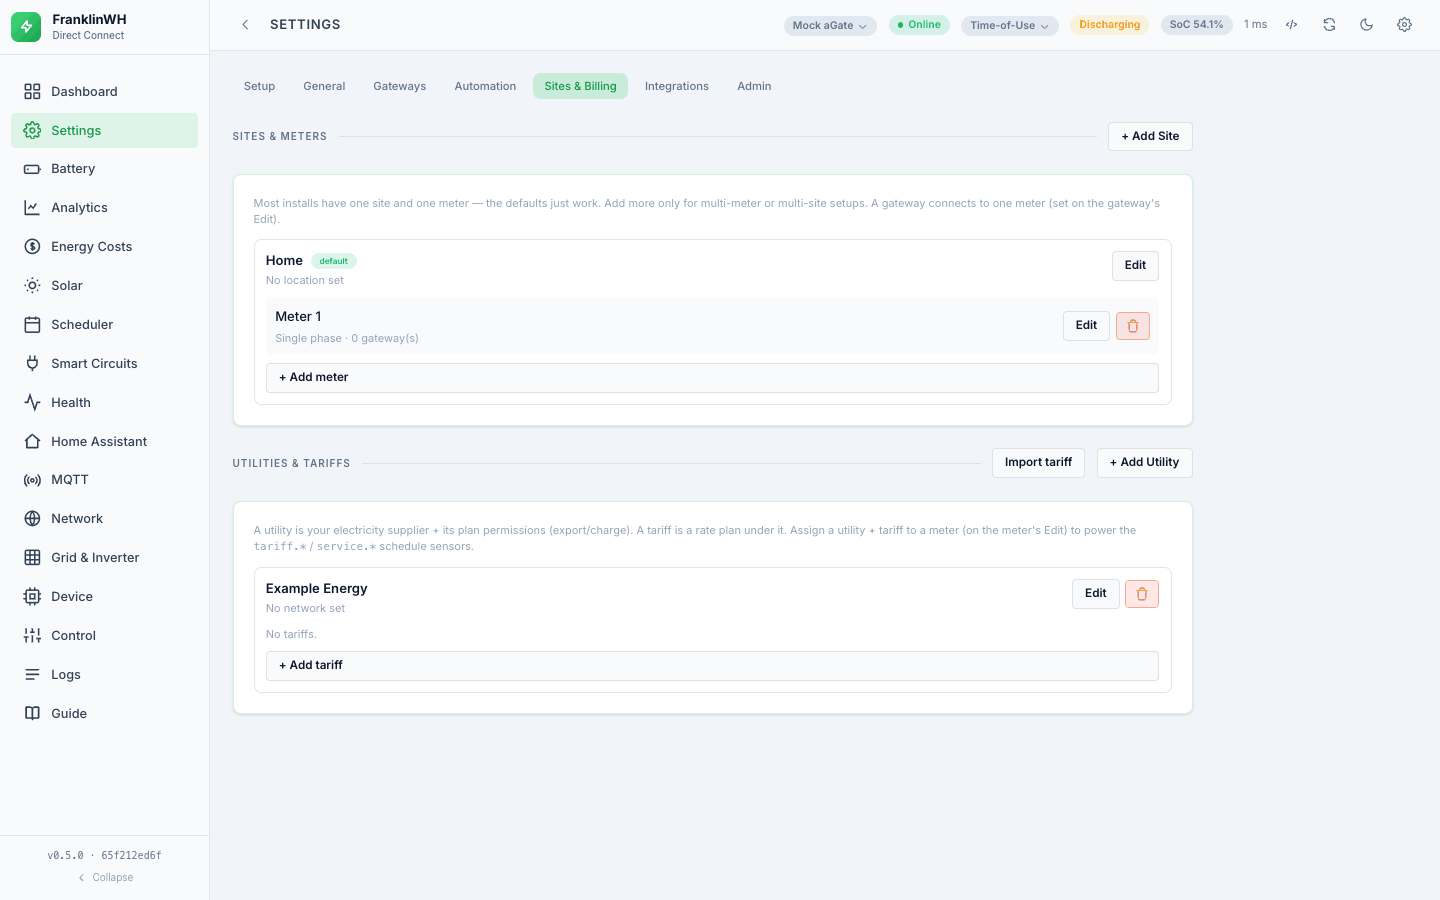
Task: Edit the Example Energy utility
Action: [x=1096, y=594]
